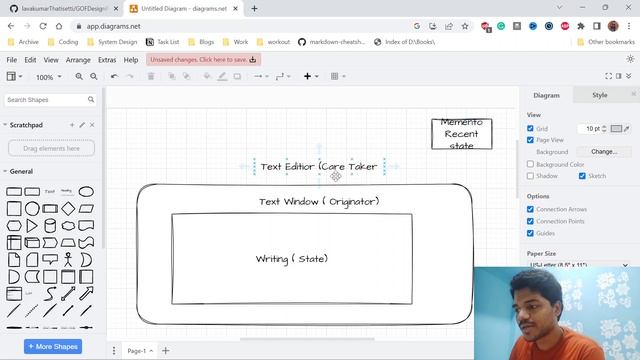Click the Unsaved changes save banner
The width and height of the screenshot is (640, 360).
click(x=203, y=60)
